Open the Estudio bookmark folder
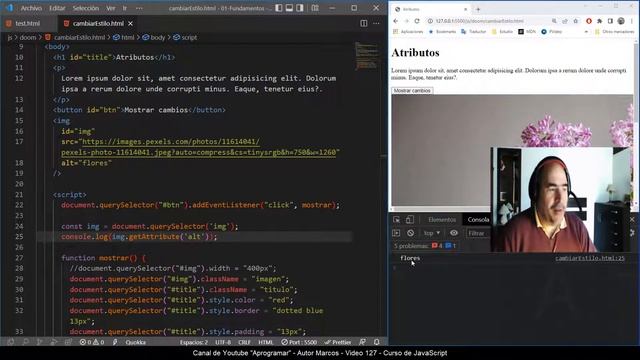640x360 pixels. (x=502, y=31)
